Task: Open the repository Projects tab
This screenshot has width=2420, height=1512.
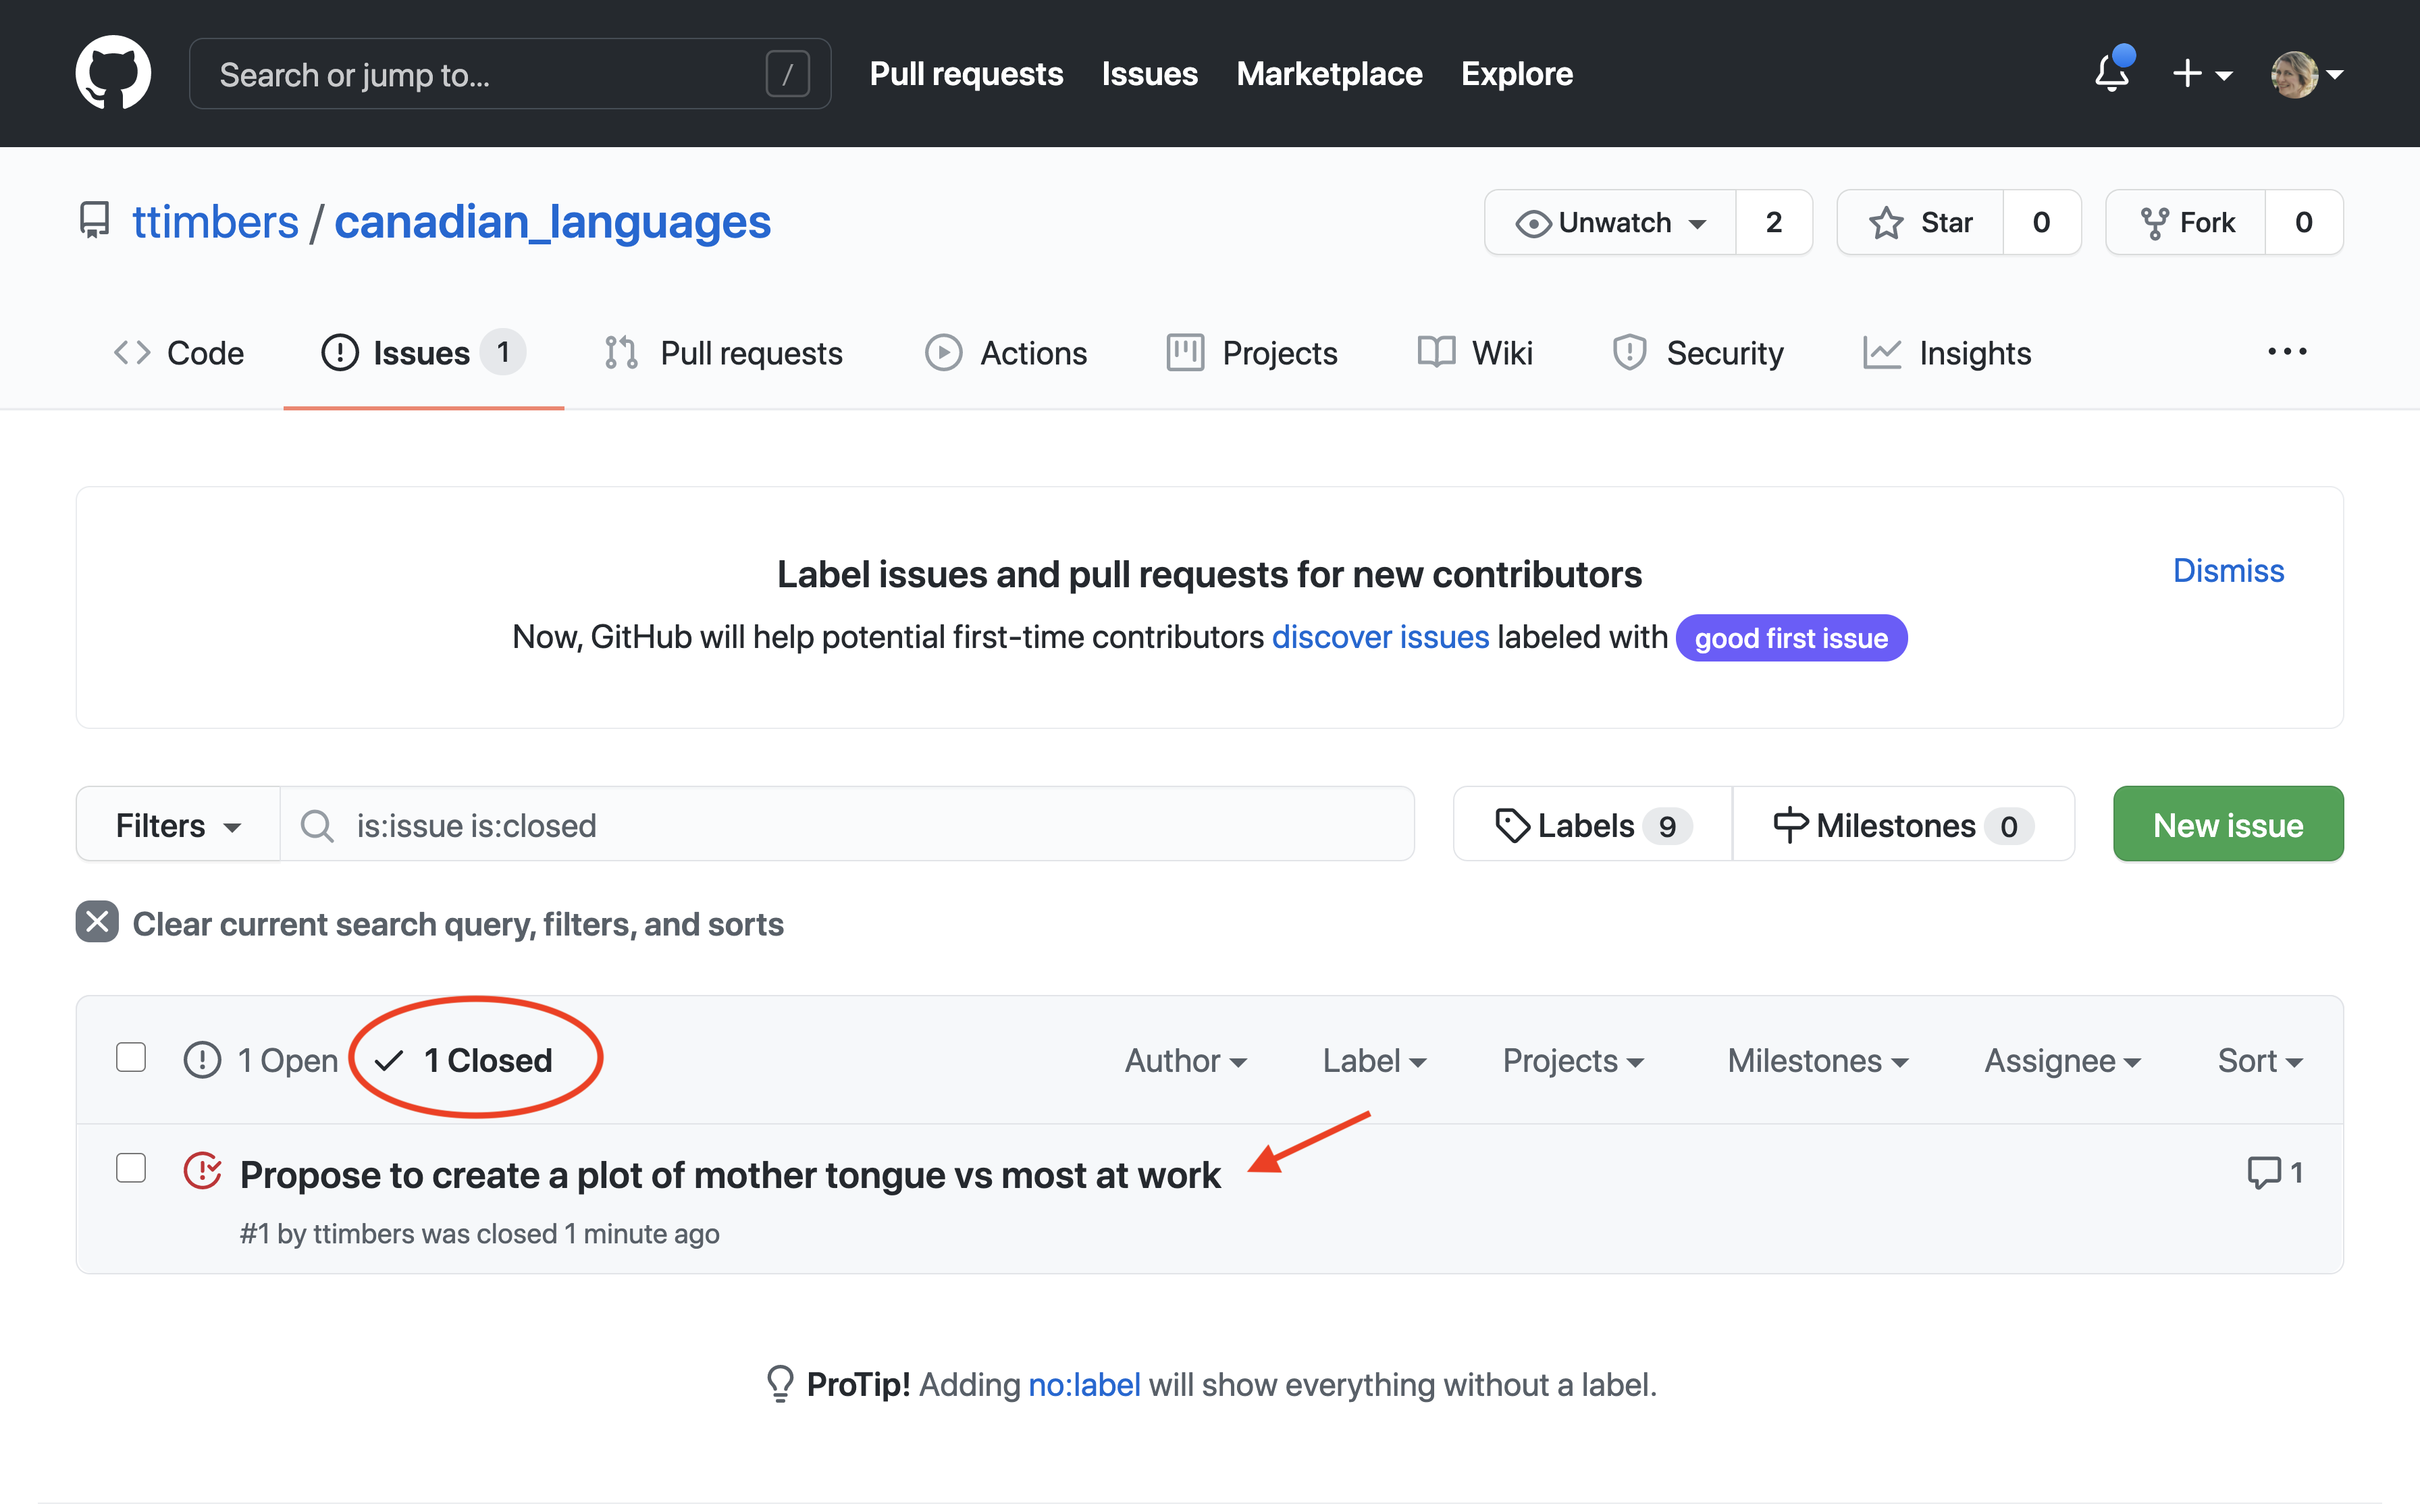Action: pyautogui.click(x=1252, y=353)
